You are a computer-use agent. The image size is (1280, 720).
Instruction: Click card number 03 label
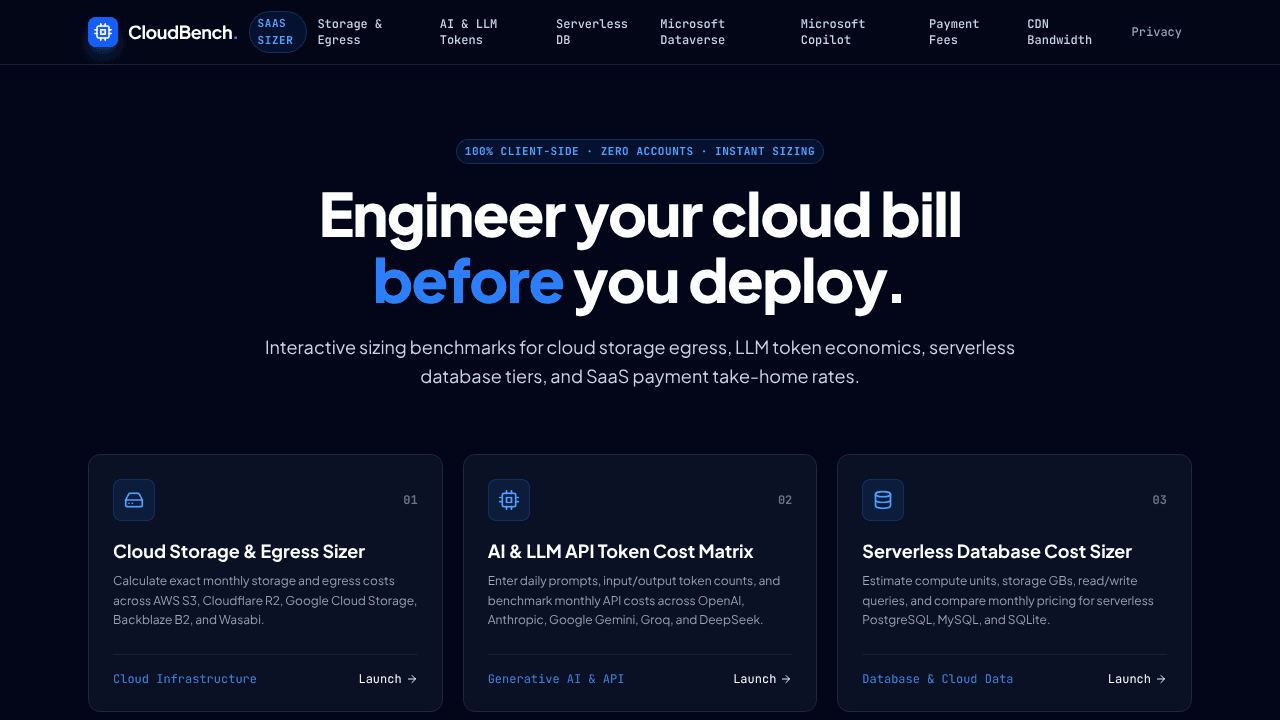(1159, 500)
